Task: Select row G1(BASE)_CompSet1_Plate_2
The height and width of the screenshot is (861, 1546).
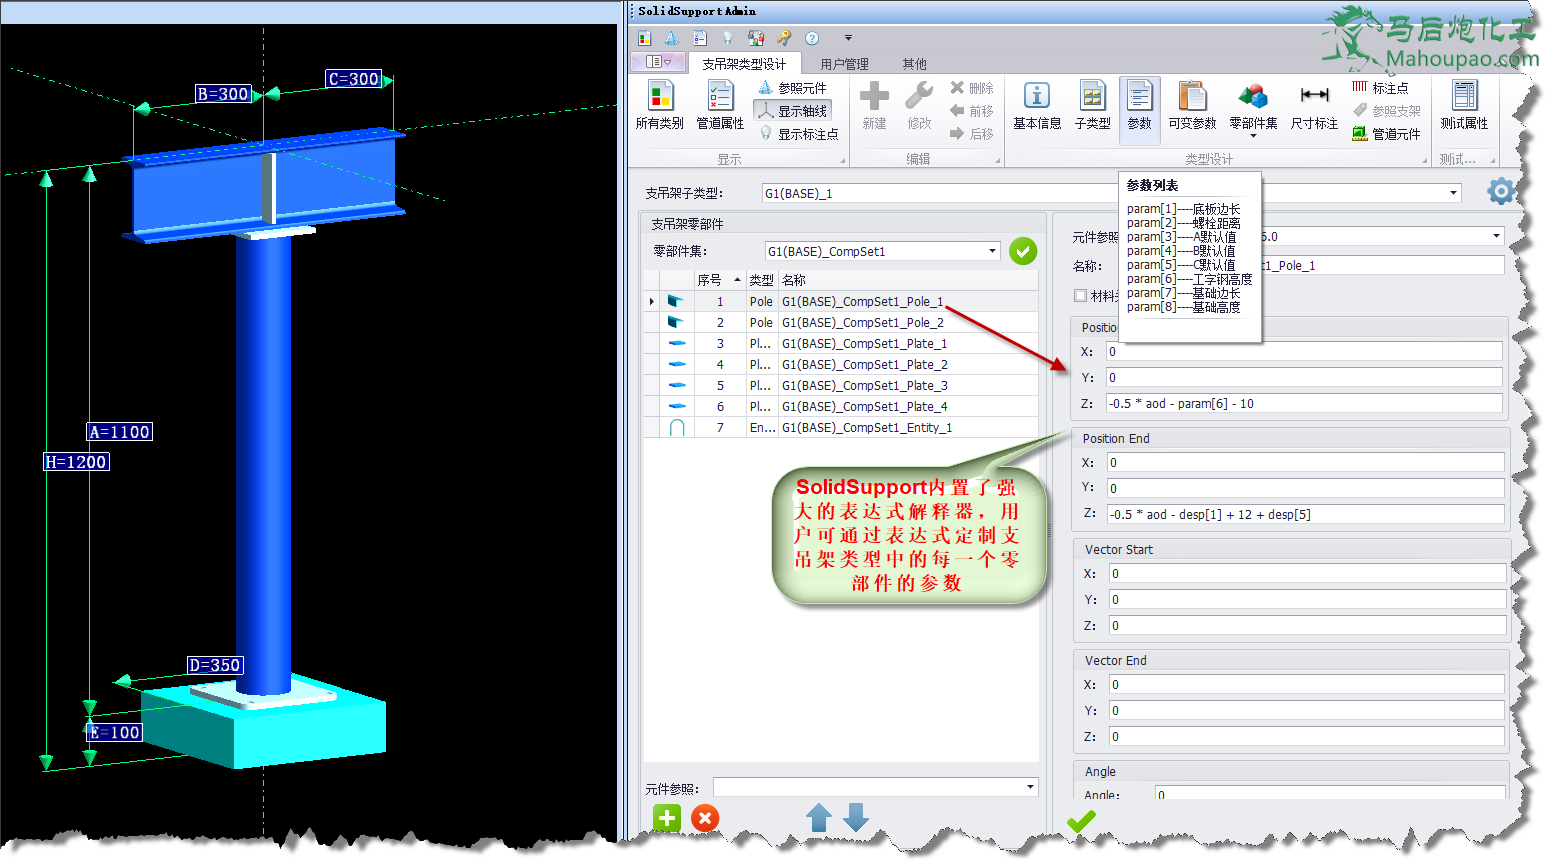Action: 841,364
